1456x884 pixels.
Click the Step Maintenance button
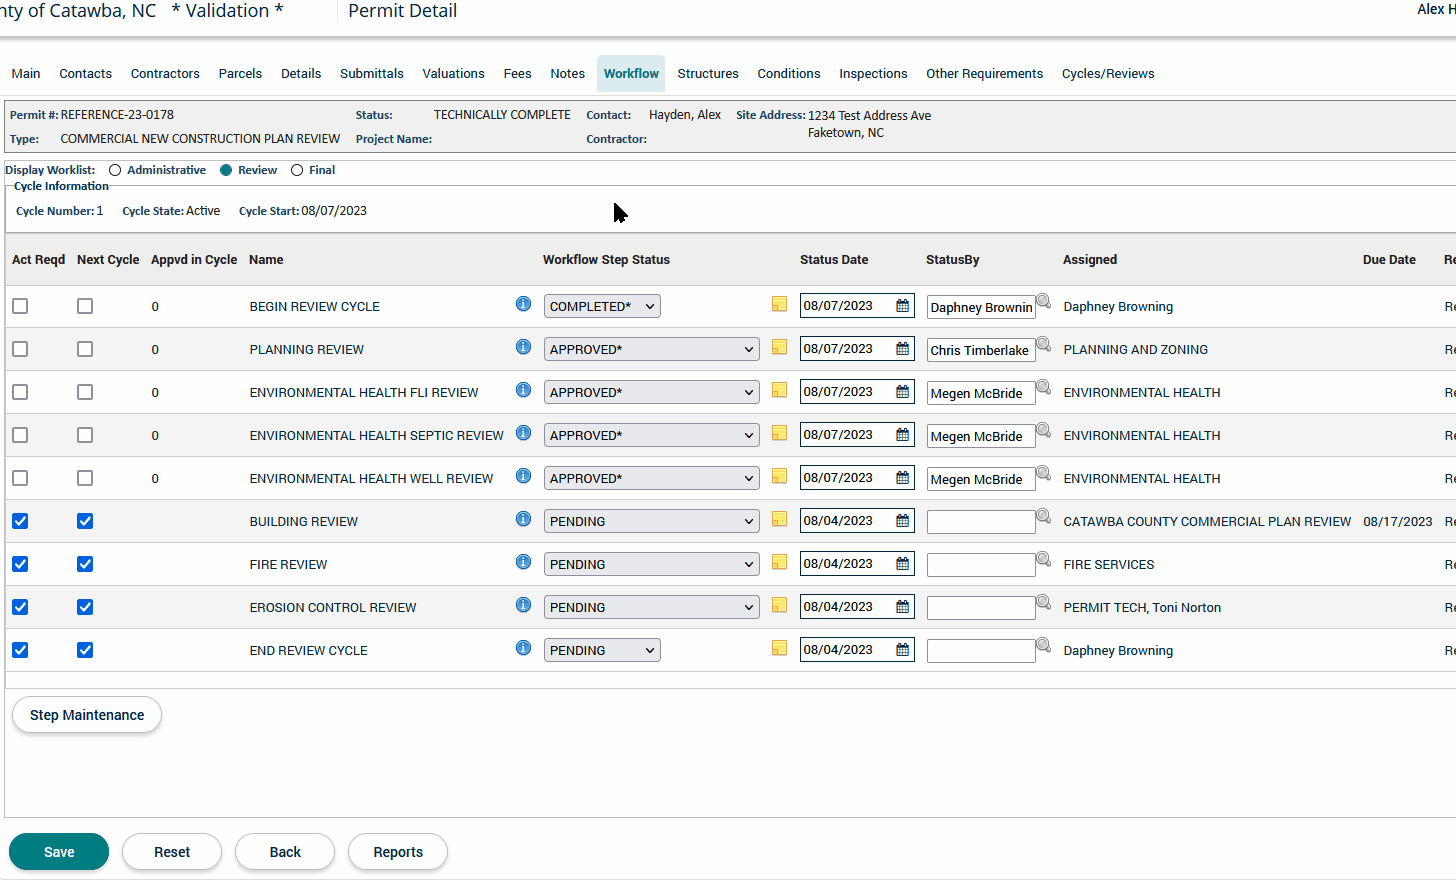click(87, 715)
